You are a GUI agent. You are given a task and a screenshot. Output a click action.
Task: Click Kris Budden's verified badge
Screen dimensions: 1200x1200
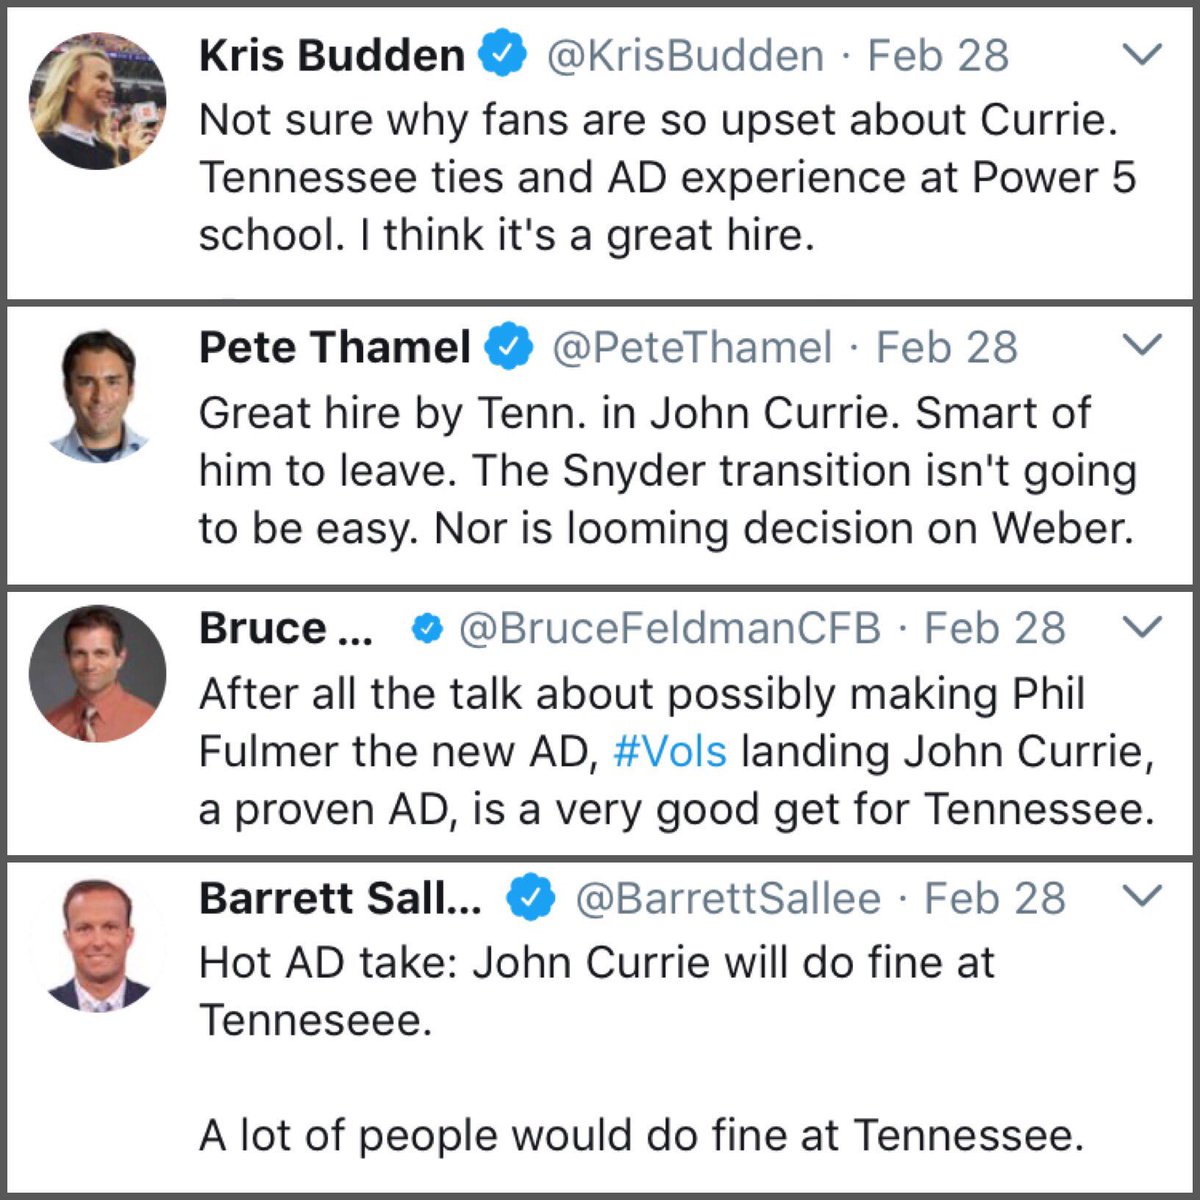[x=504, y=55]
